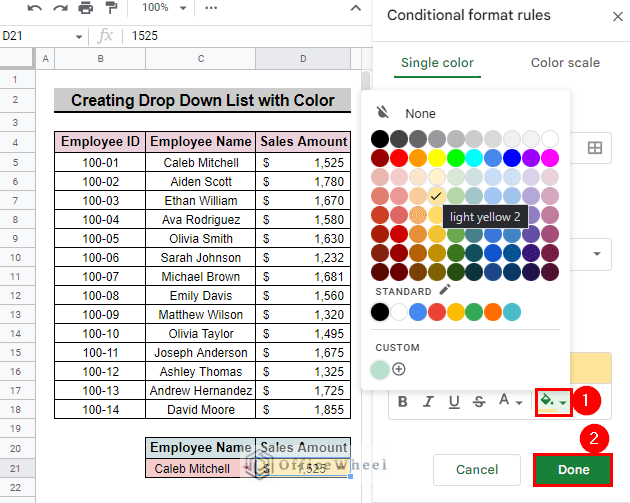This screenshot has height=503, width=630.
Task: Open the three-dot more toolbar options
Action: pos(211,8)
